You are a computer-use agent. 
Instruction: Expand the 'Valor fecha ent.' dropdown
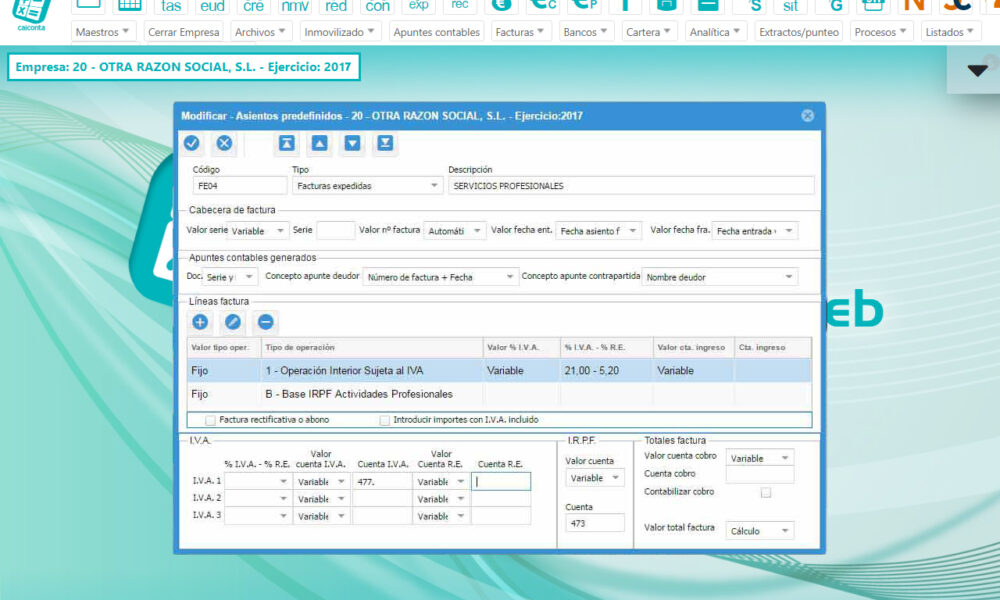coord(598,231)
